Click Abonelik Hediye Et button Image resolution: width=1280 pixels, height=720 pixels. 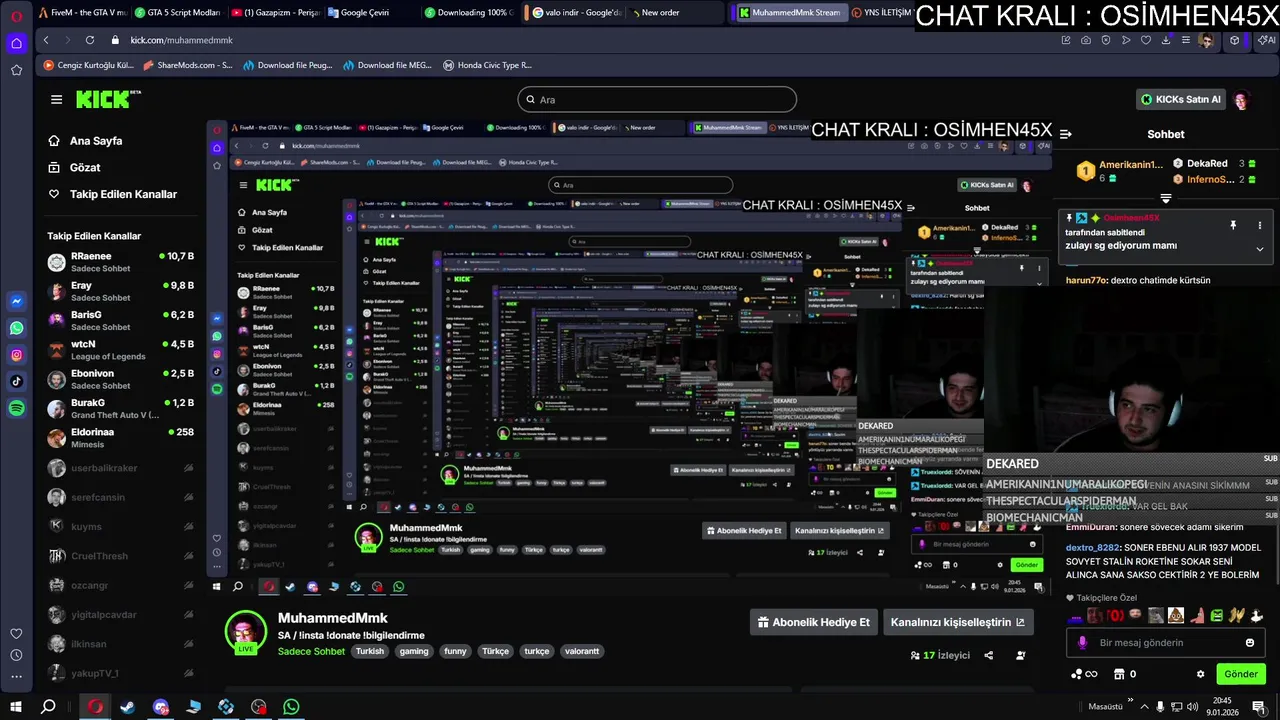[814, 622]
